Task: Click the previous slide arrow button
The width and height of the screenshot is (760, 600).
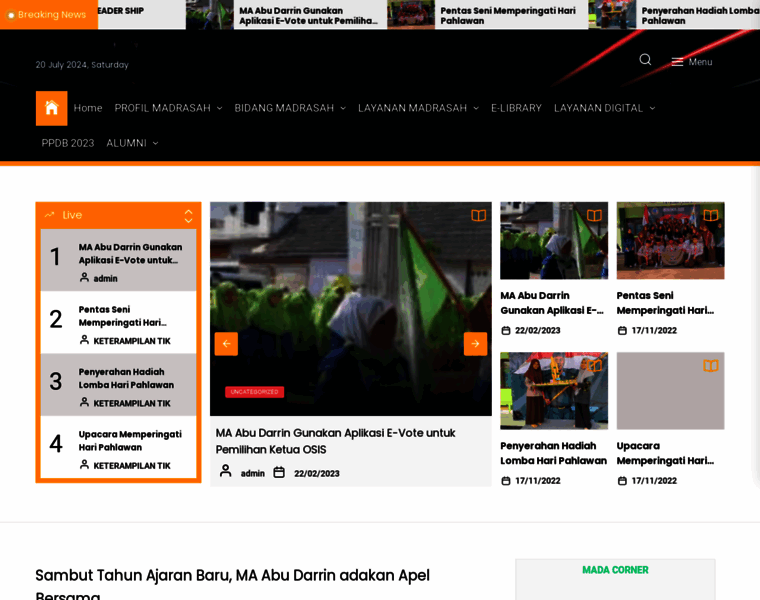Action: [226, 344]
